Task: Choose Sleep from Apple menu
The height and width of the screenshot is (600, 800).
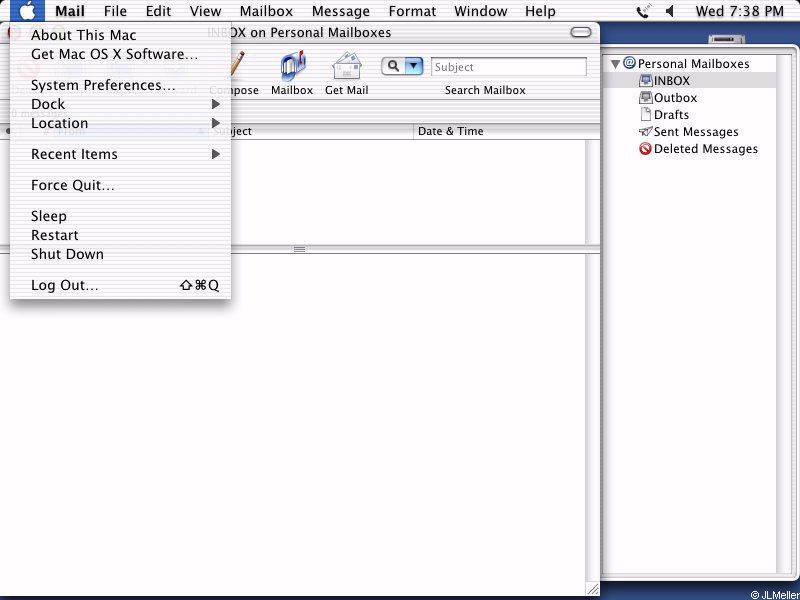Action: 120,216
